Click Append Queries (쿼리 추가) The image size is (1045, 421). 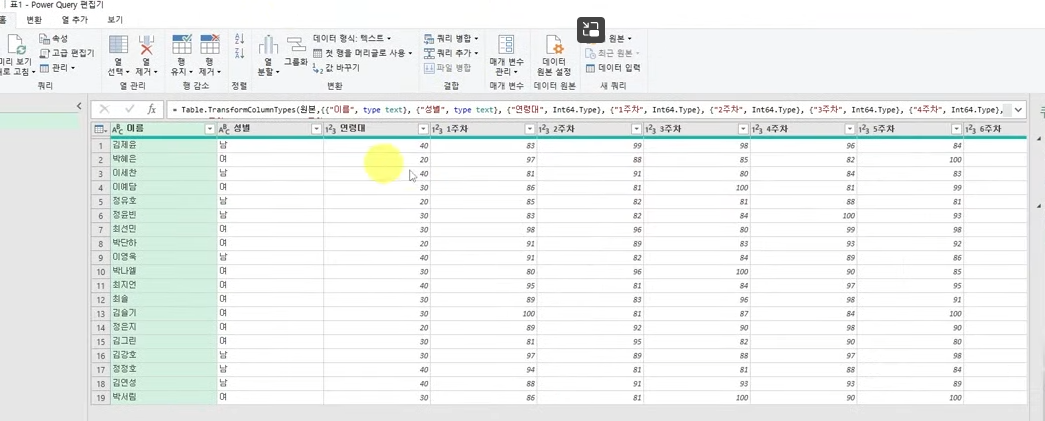pyautogui.click(x=451, y=53)
